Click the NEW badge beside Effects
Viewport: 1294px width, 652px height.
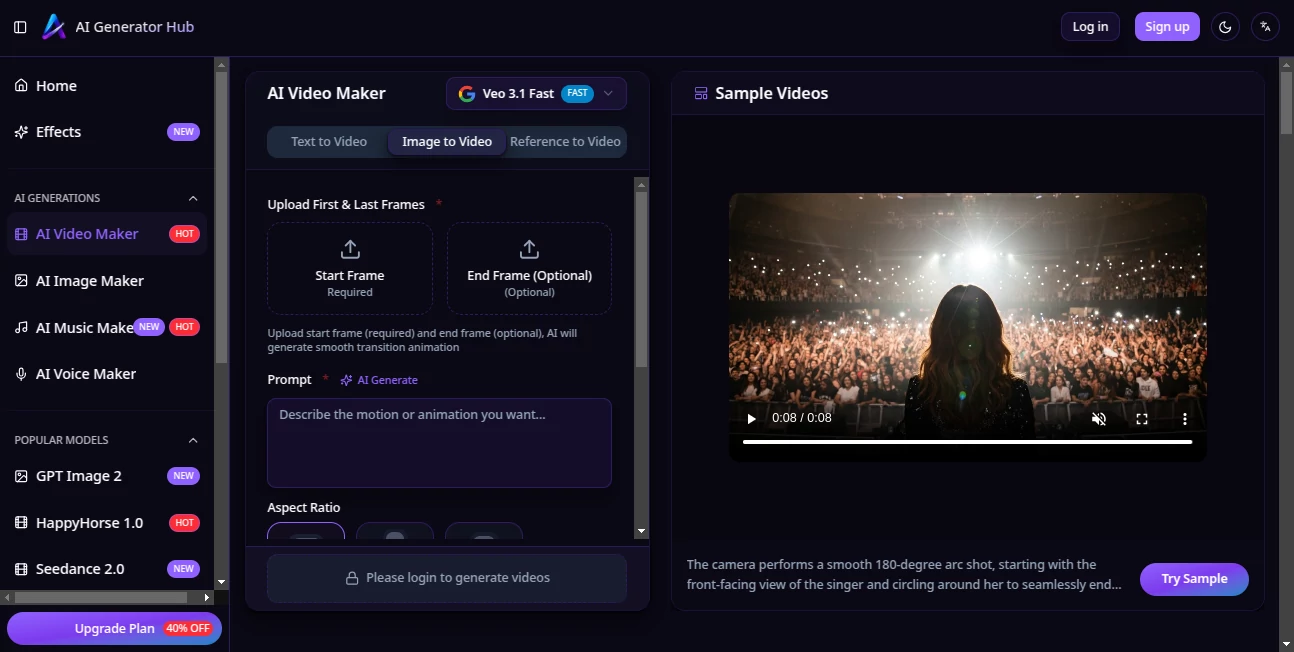[183, 132]
